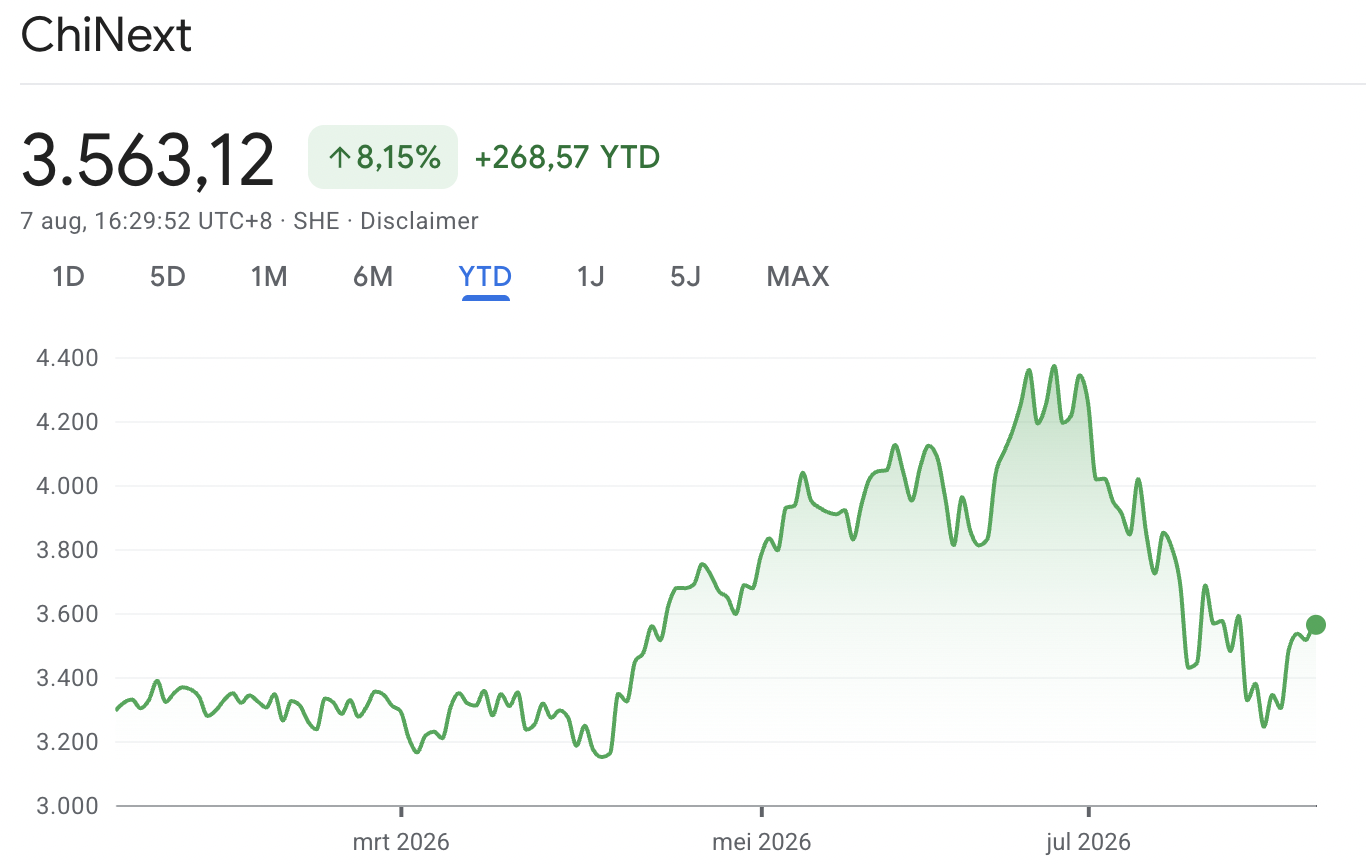Click the +268,57 YTD change text
This screenshot has width=1366, height=864.
tap(567, 157)
